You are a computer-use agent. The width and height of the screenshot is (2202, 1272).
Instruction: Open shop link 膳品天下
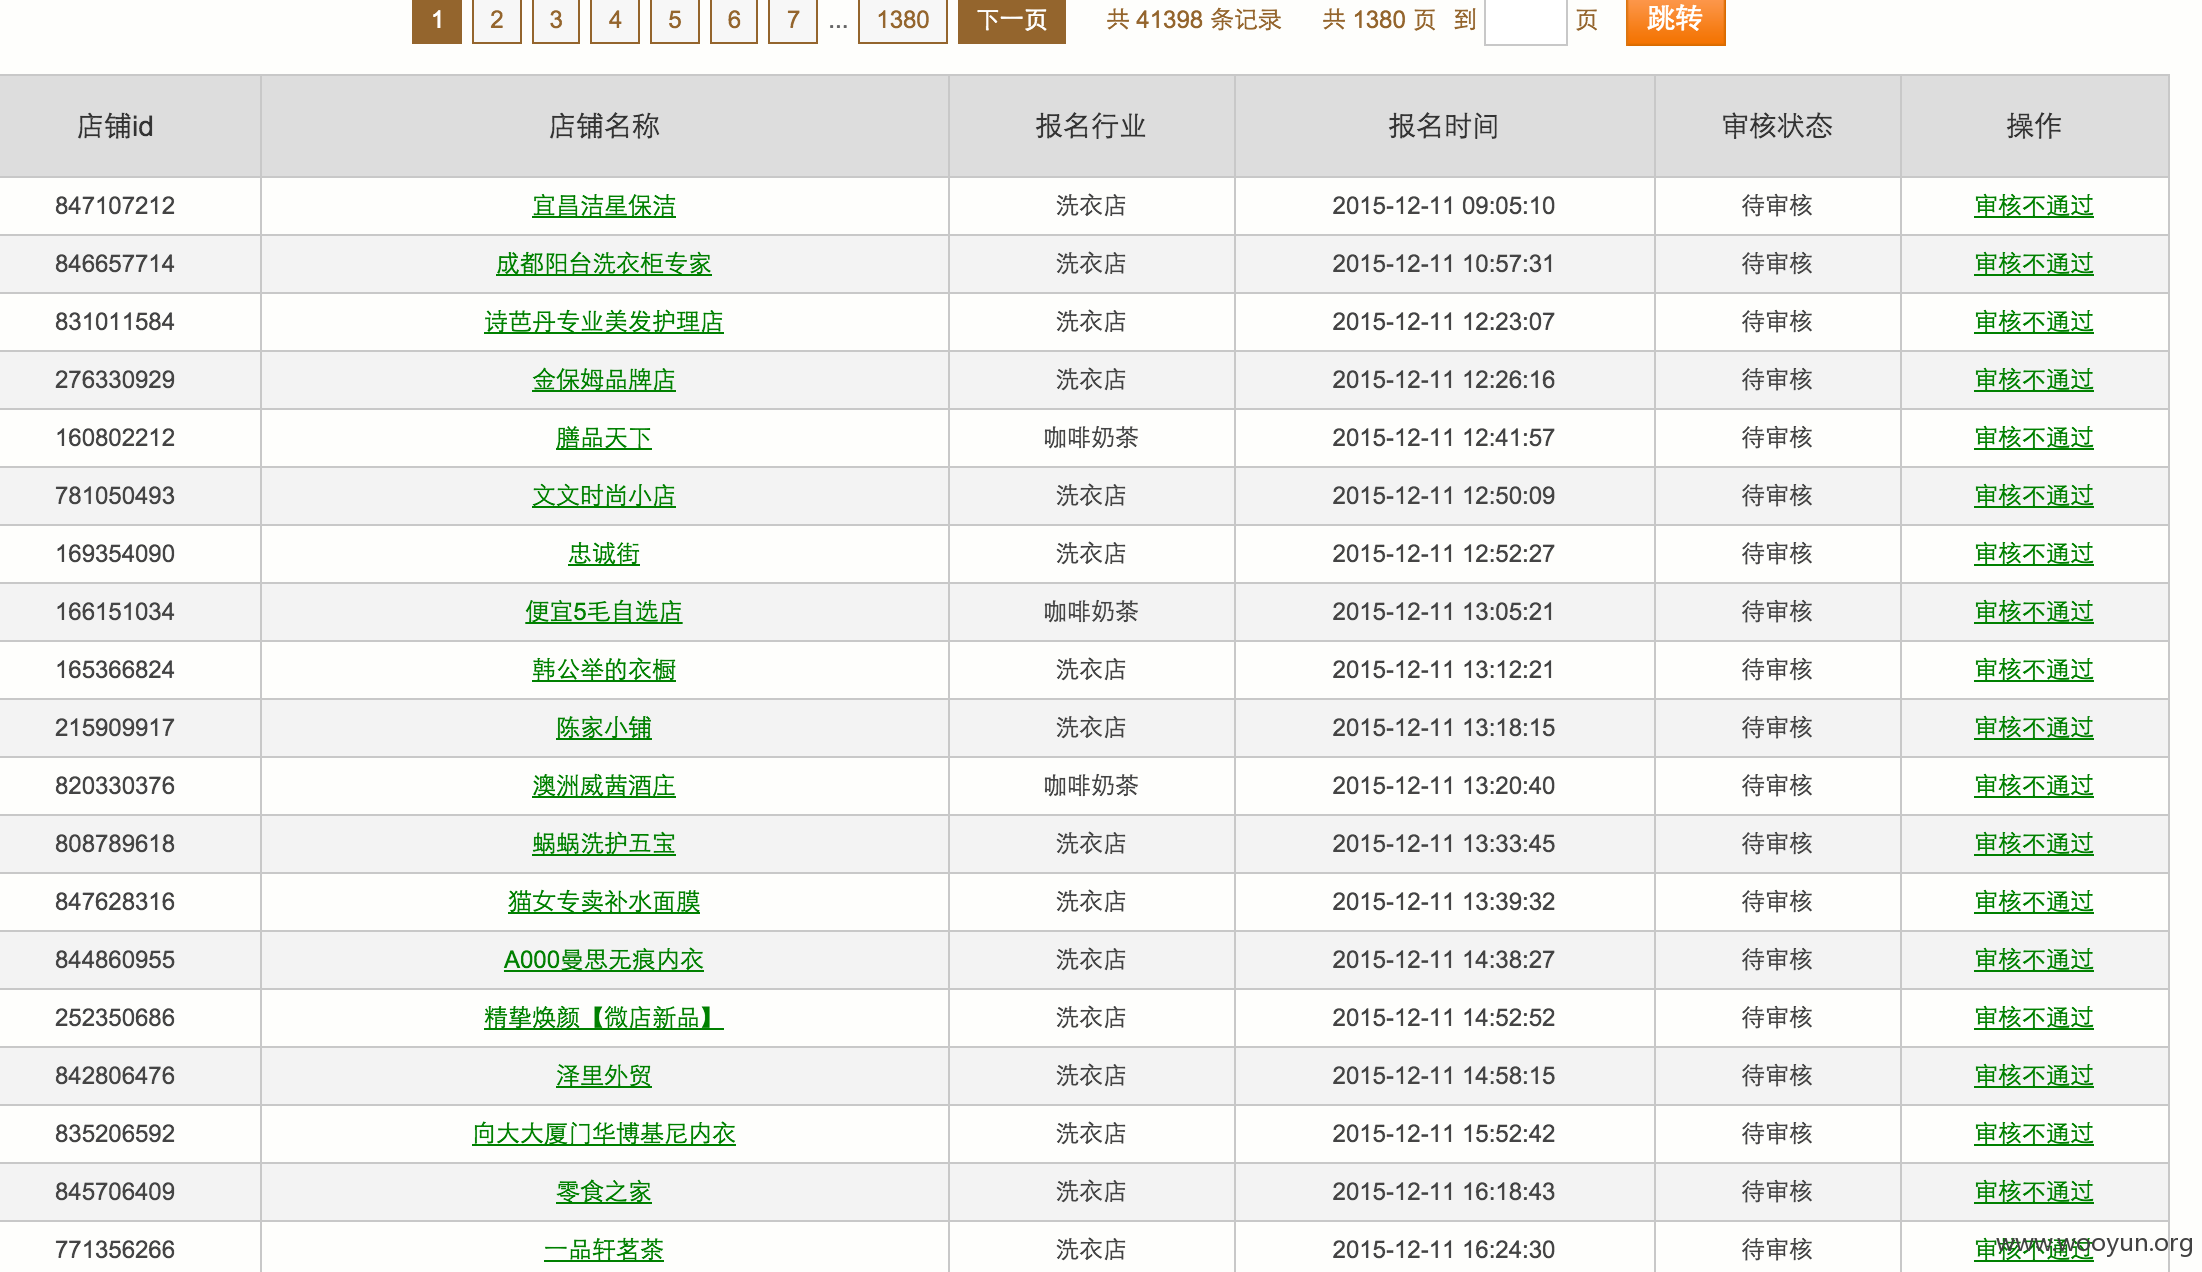tap(604, 438)
